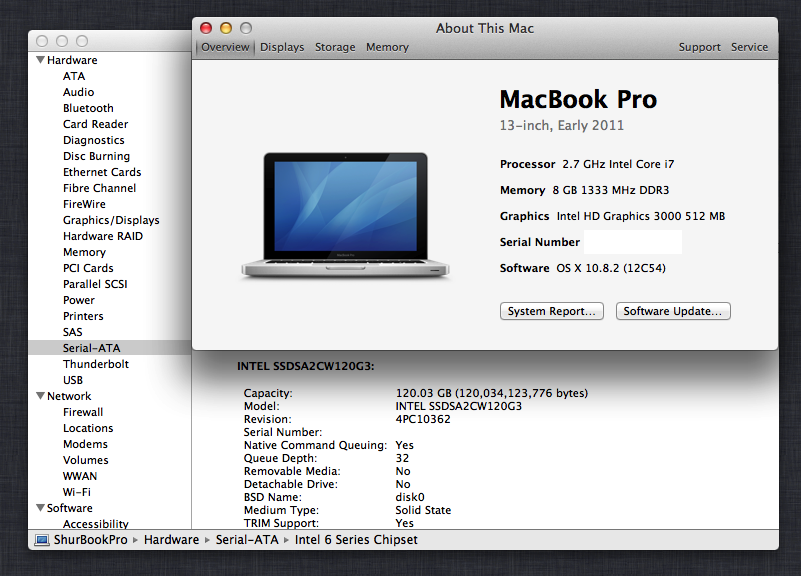Select FireWire in the sidebar
801x576 pixels.
tap(84, 204)
